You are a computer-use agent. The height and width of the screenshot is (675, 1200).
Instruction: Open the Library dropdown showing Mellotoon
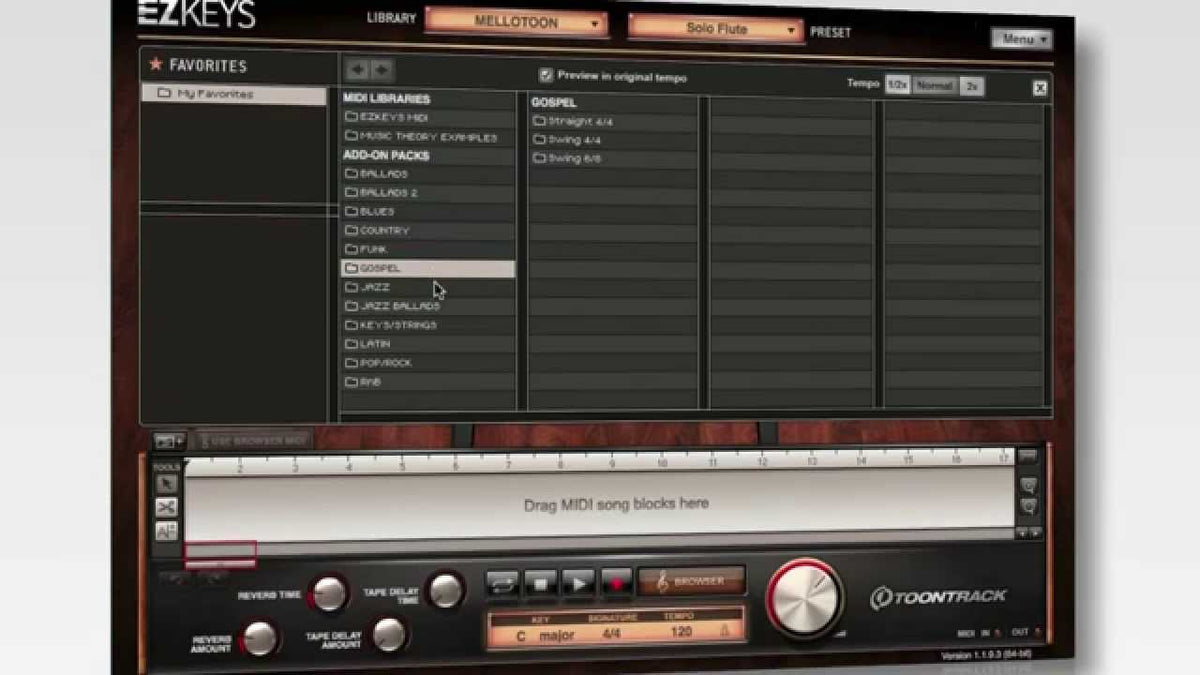(516, 23)
